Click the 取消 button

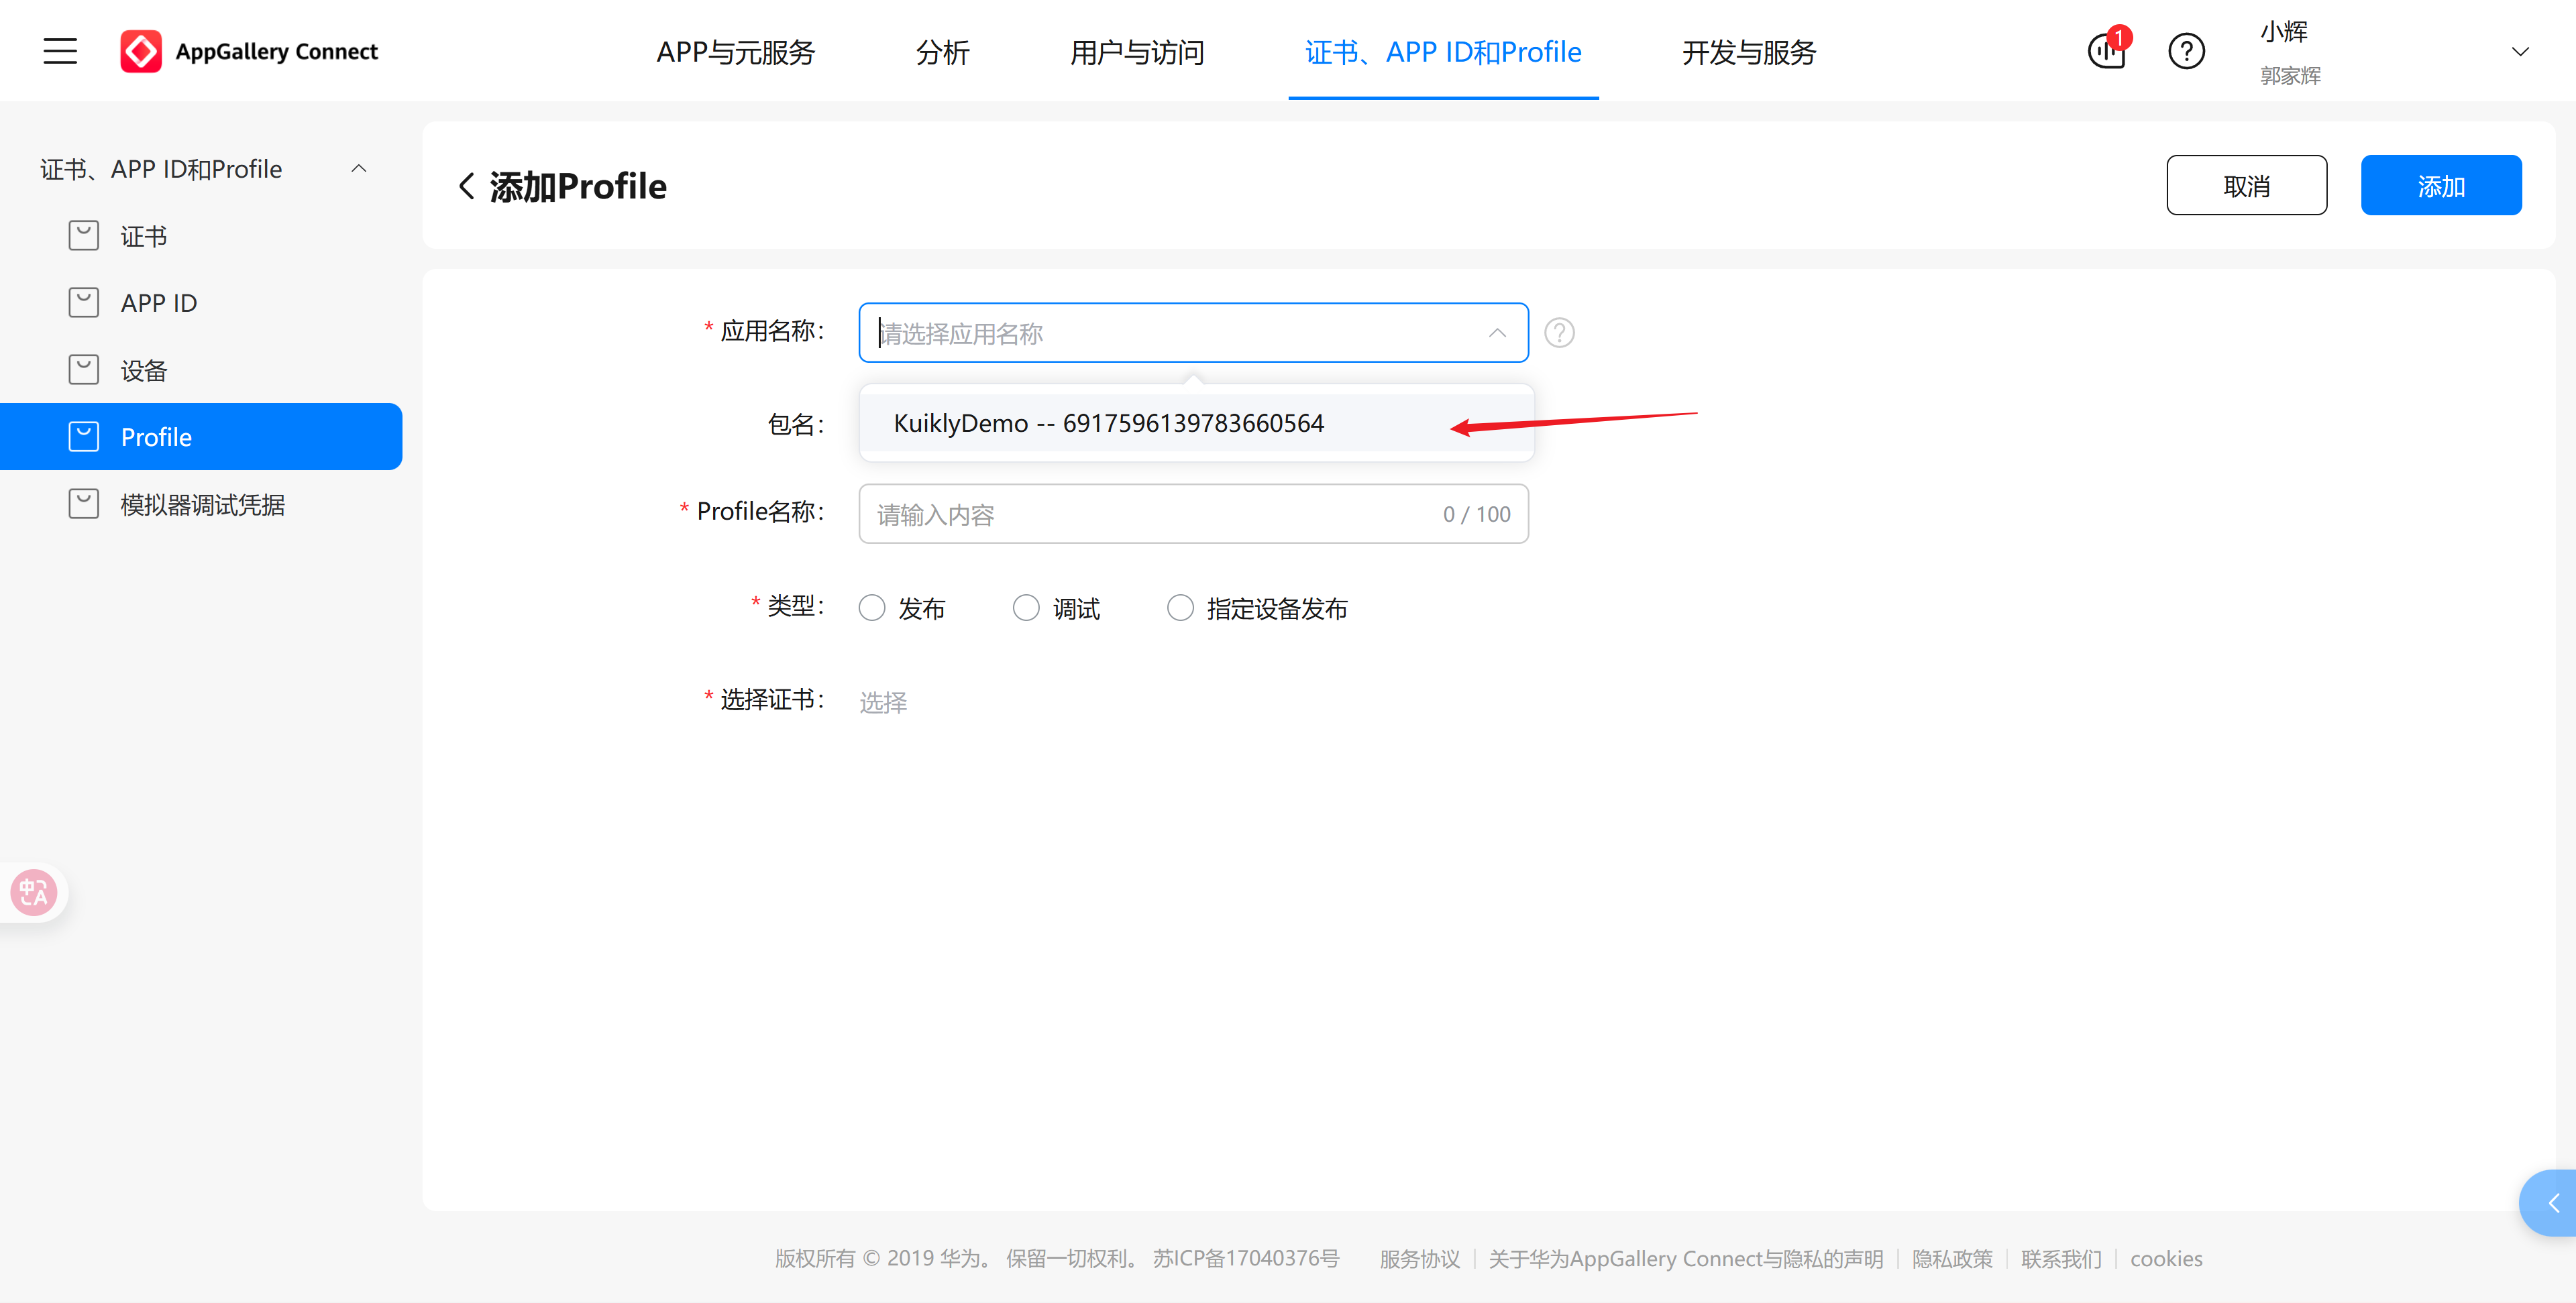(x=2247, y=184)
